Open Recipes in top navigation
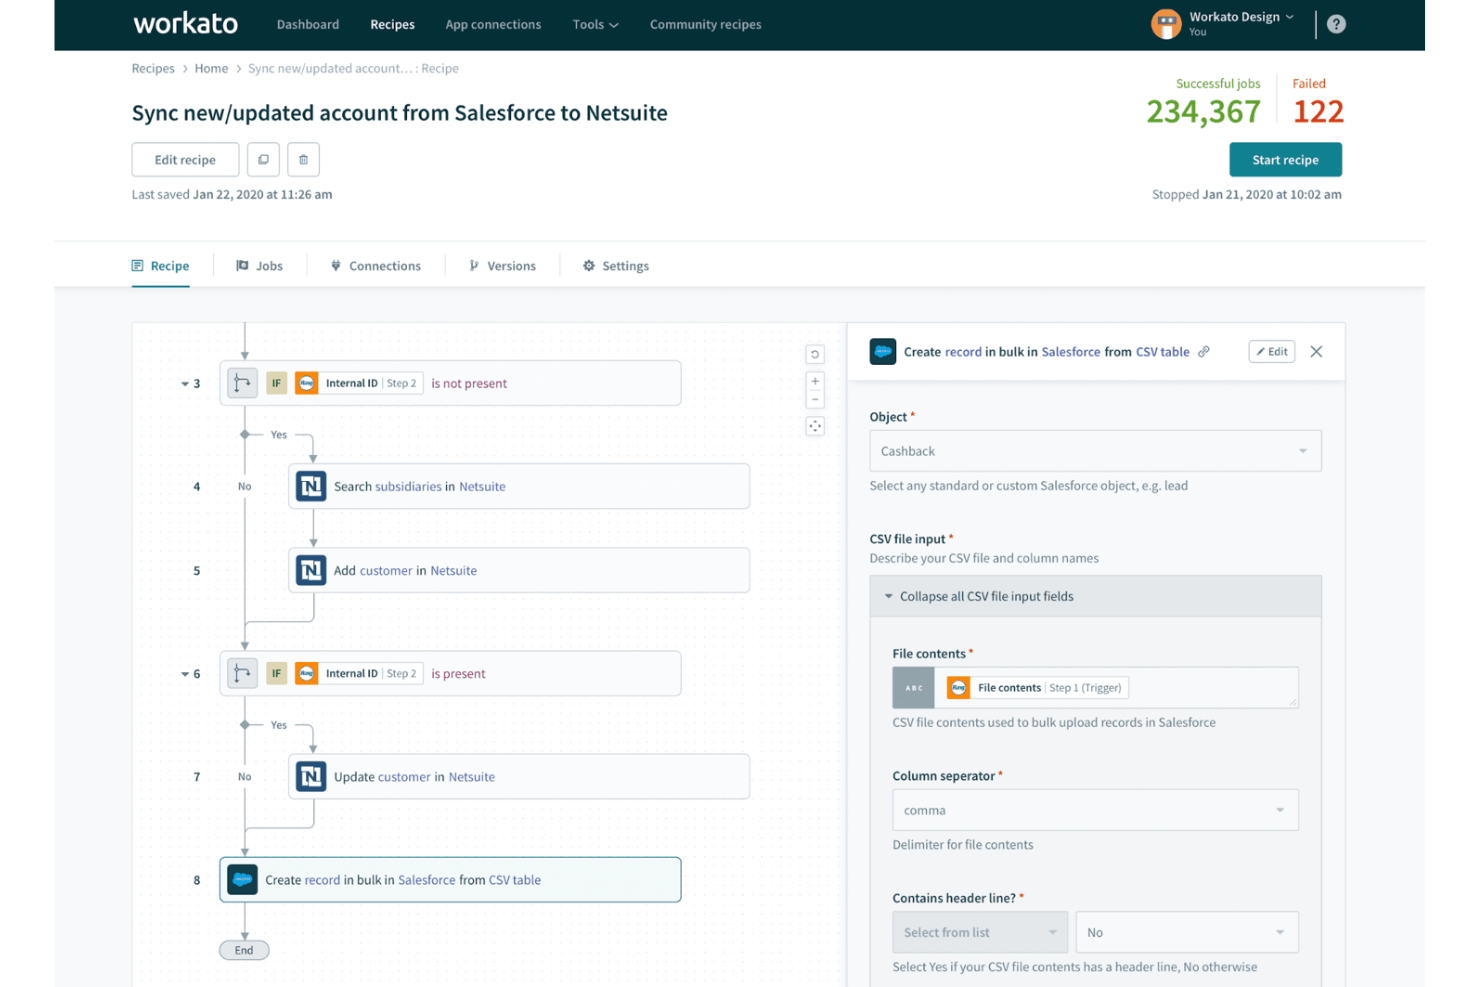The height and width of the screenshot is (987, 1480). pos(392,24)
